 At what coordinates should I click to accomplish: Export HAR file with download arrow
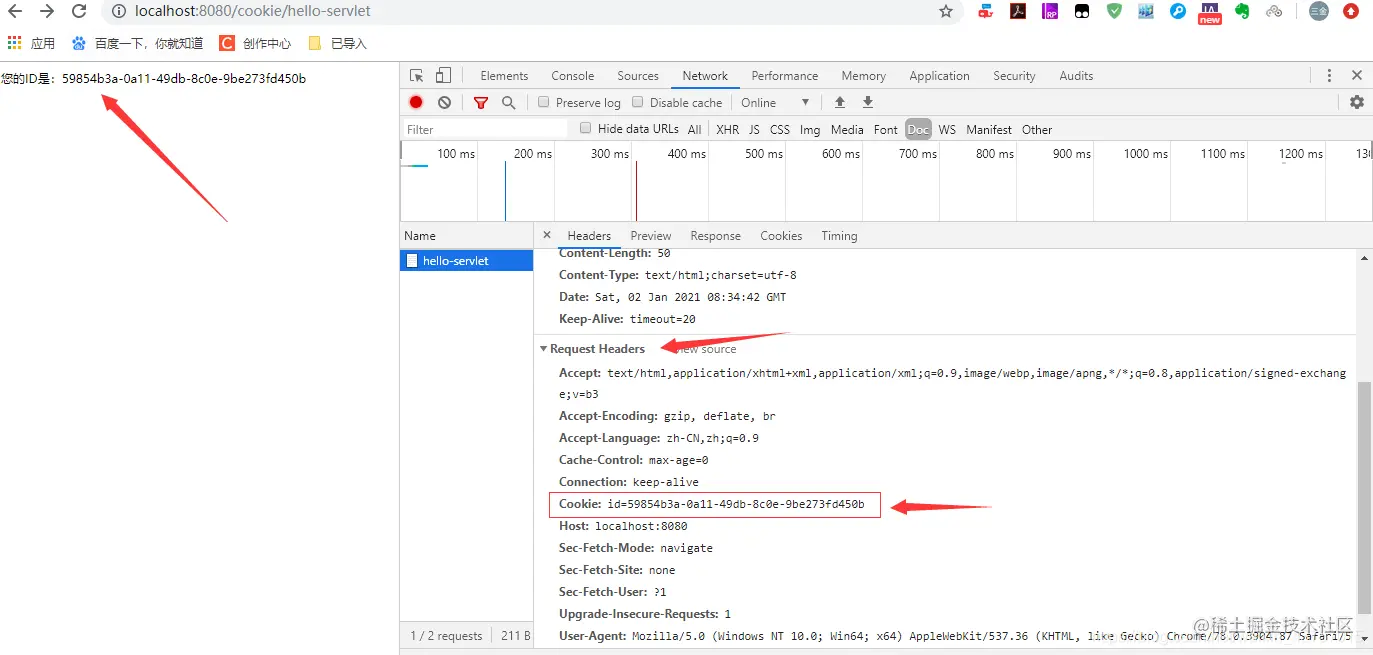click(868, 102)
